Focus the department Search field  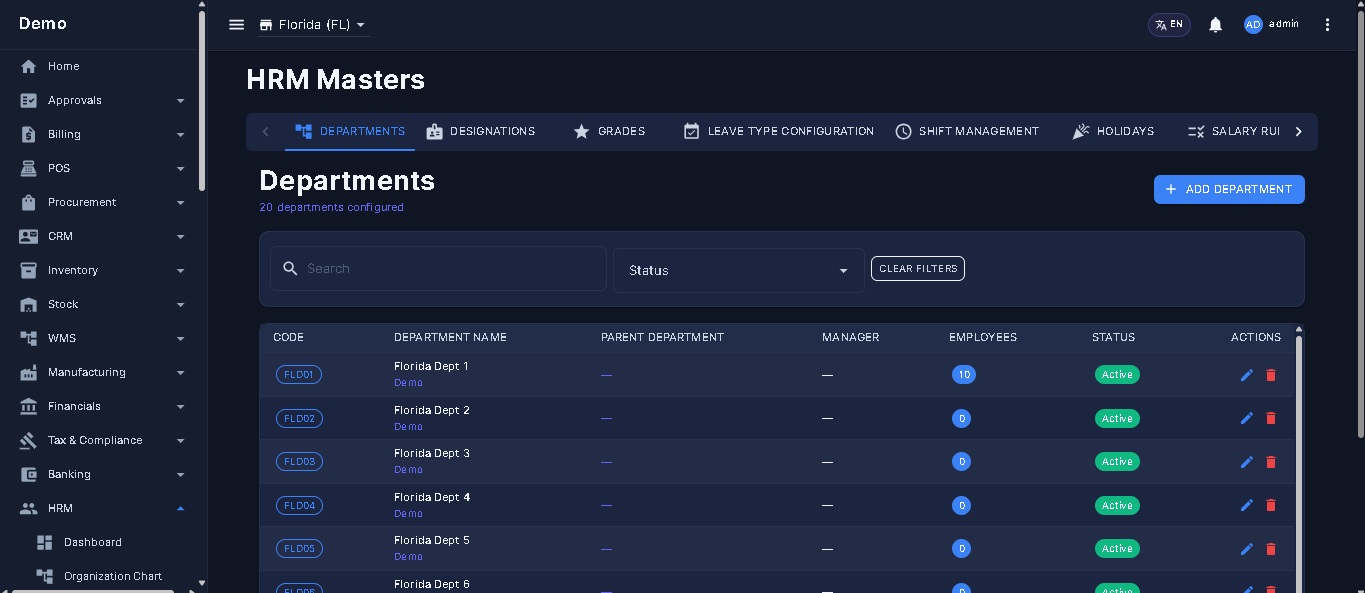click(438, 269)
